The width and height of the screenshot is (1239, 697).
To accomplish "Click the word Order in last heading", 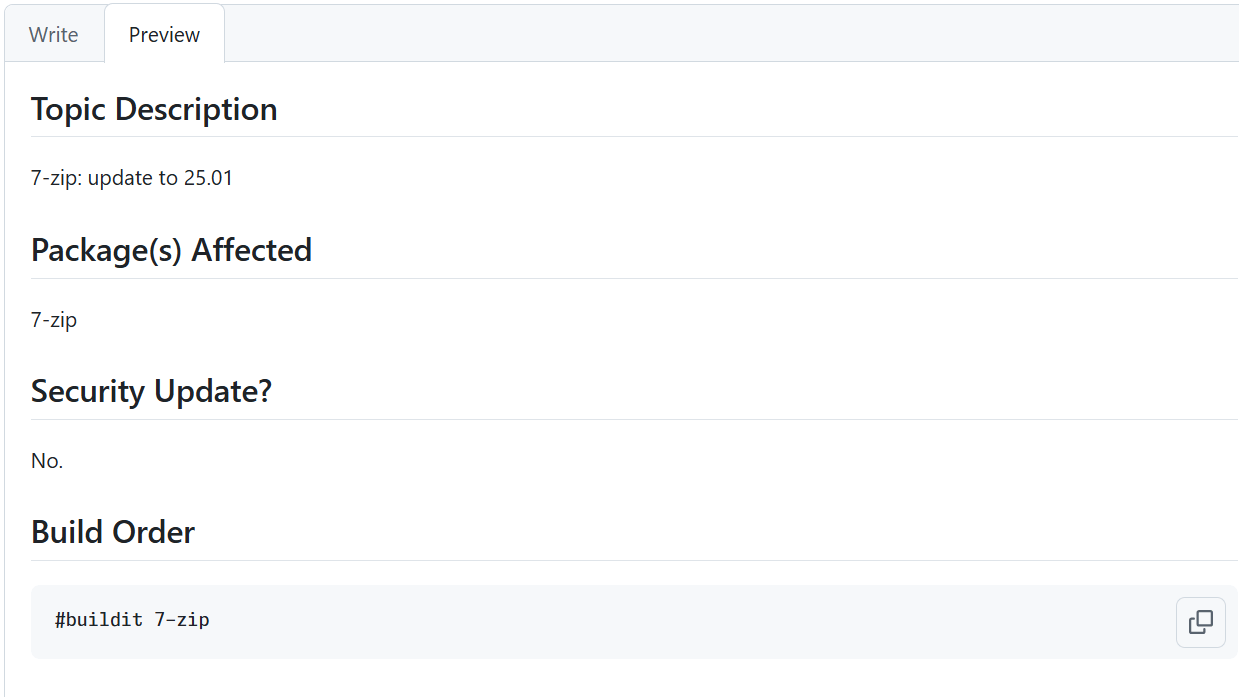I will click(x=152, y=532).
